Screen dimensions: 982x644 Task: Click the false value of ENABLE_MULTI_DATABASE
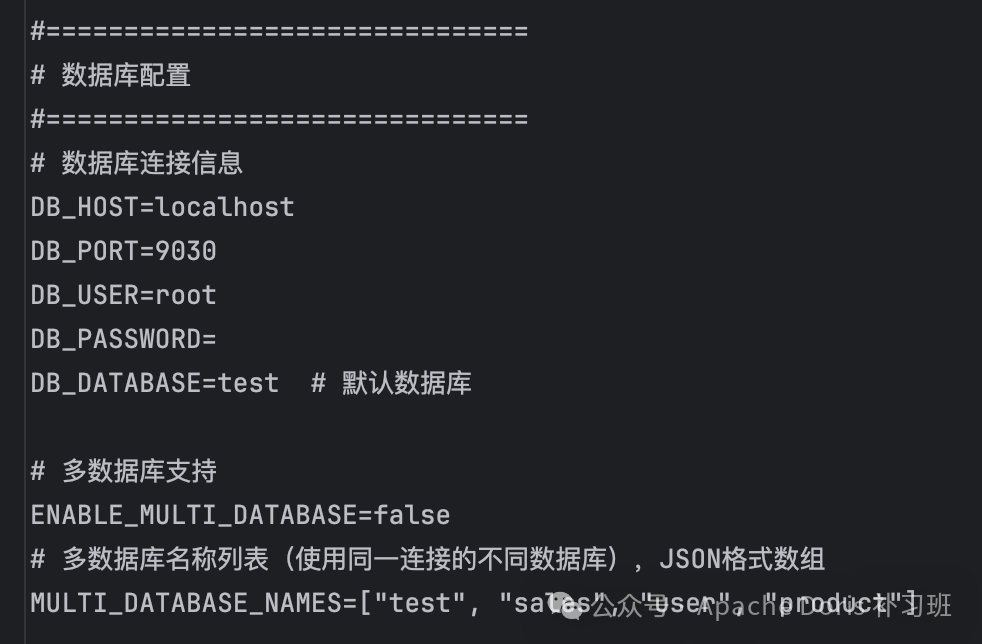click(x=412, y=515)
